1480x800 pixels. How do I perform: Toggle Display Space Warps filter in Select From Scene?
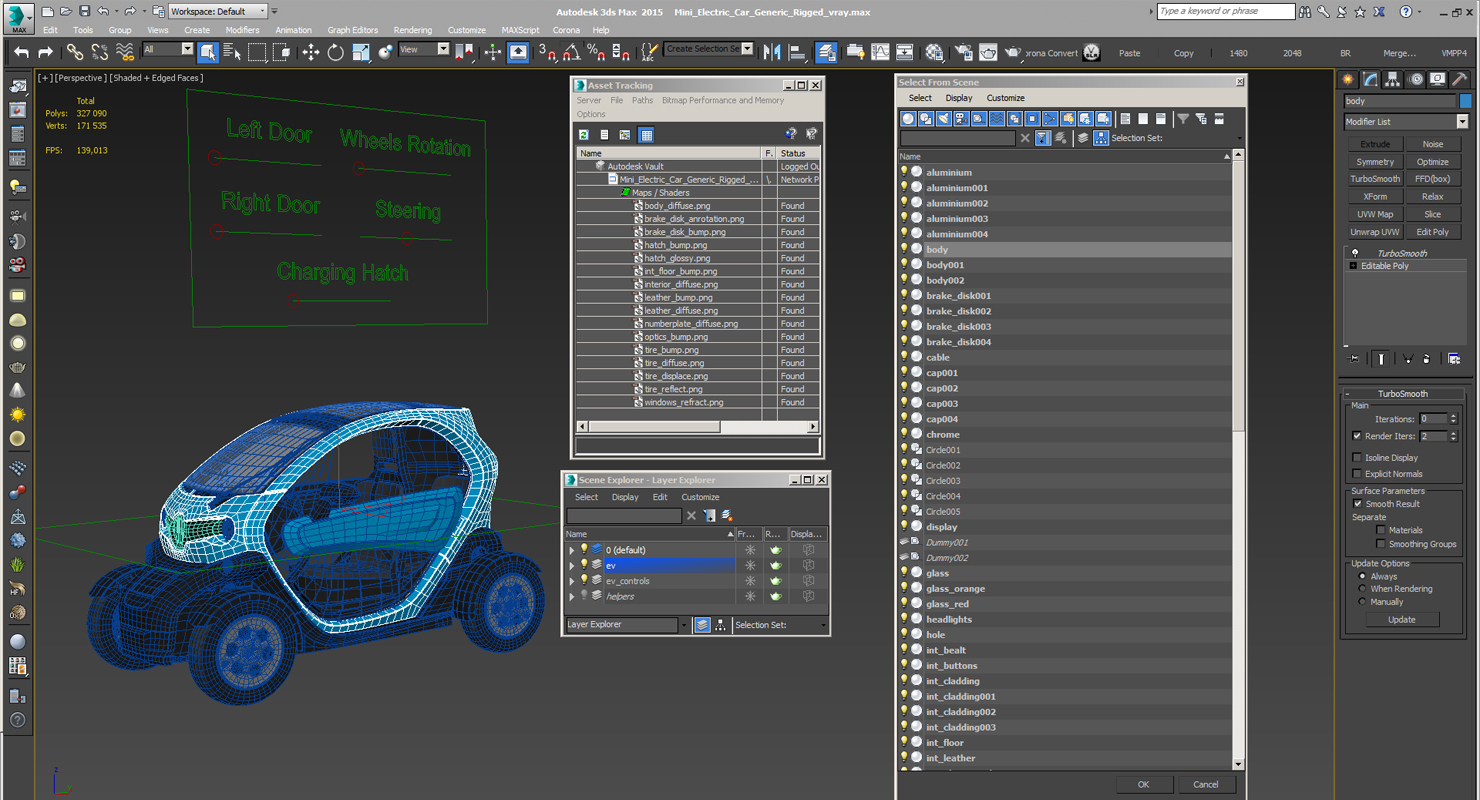tap(997, 119)
